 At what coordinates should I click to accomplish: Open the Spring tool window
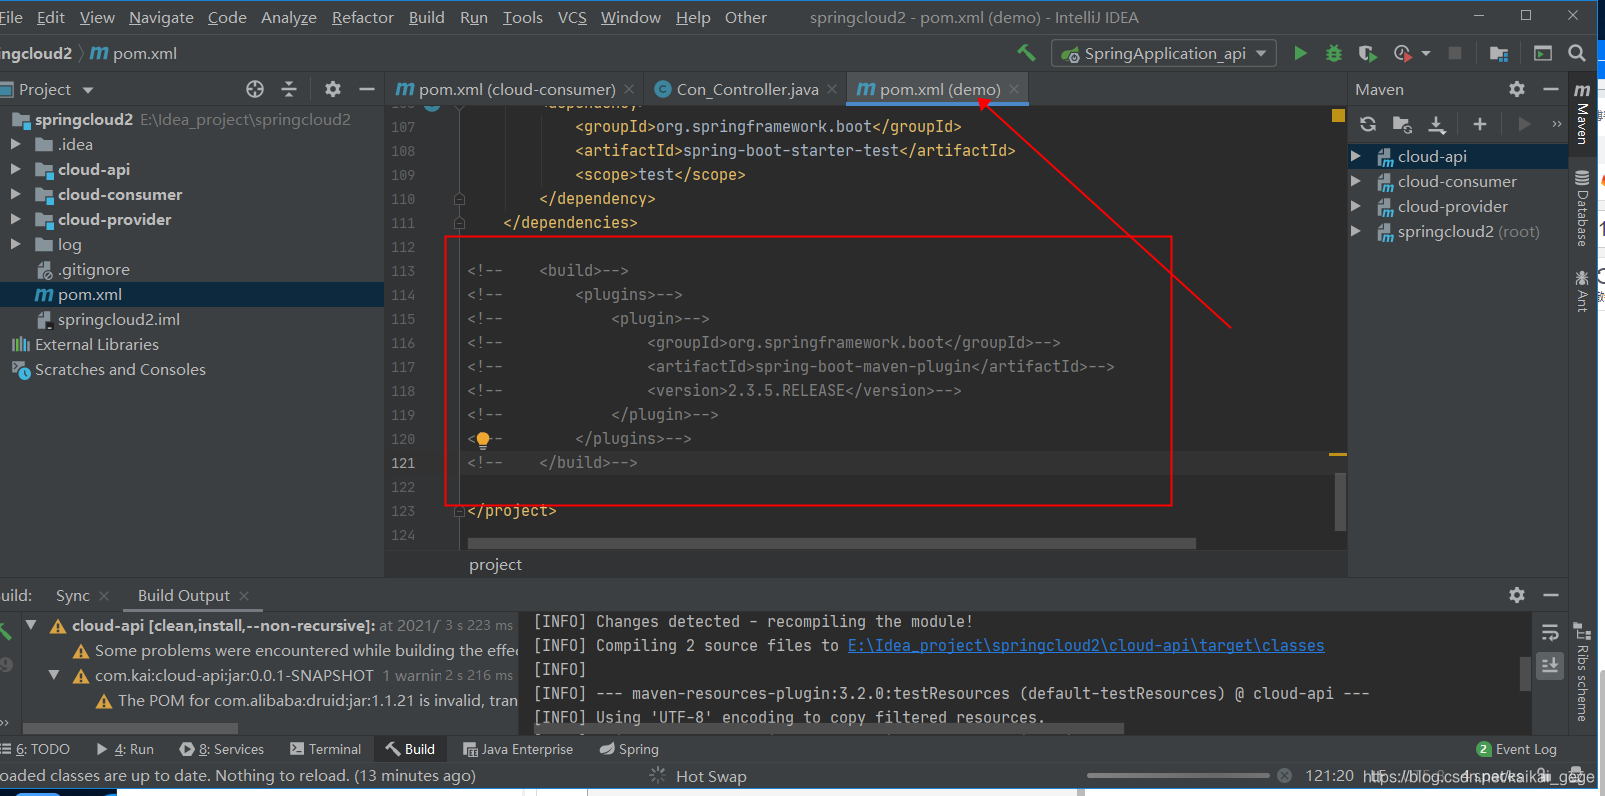pyautogui.click(x=629, y=749)
